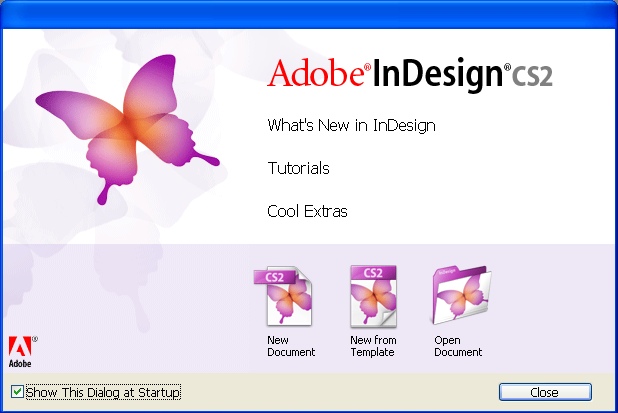Click the New Document text label
The image size is (618, 413).
[x=291, y=346]
